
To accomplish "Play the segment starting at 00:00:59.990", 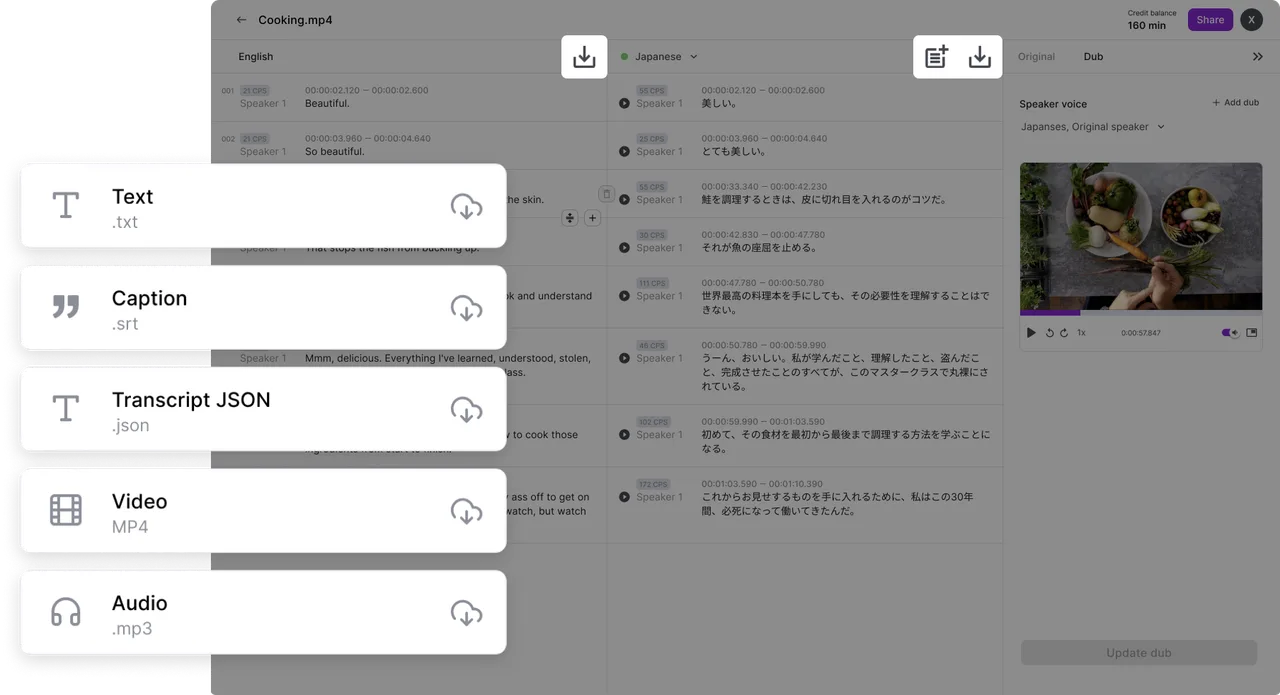I will [x=624, y=435].
